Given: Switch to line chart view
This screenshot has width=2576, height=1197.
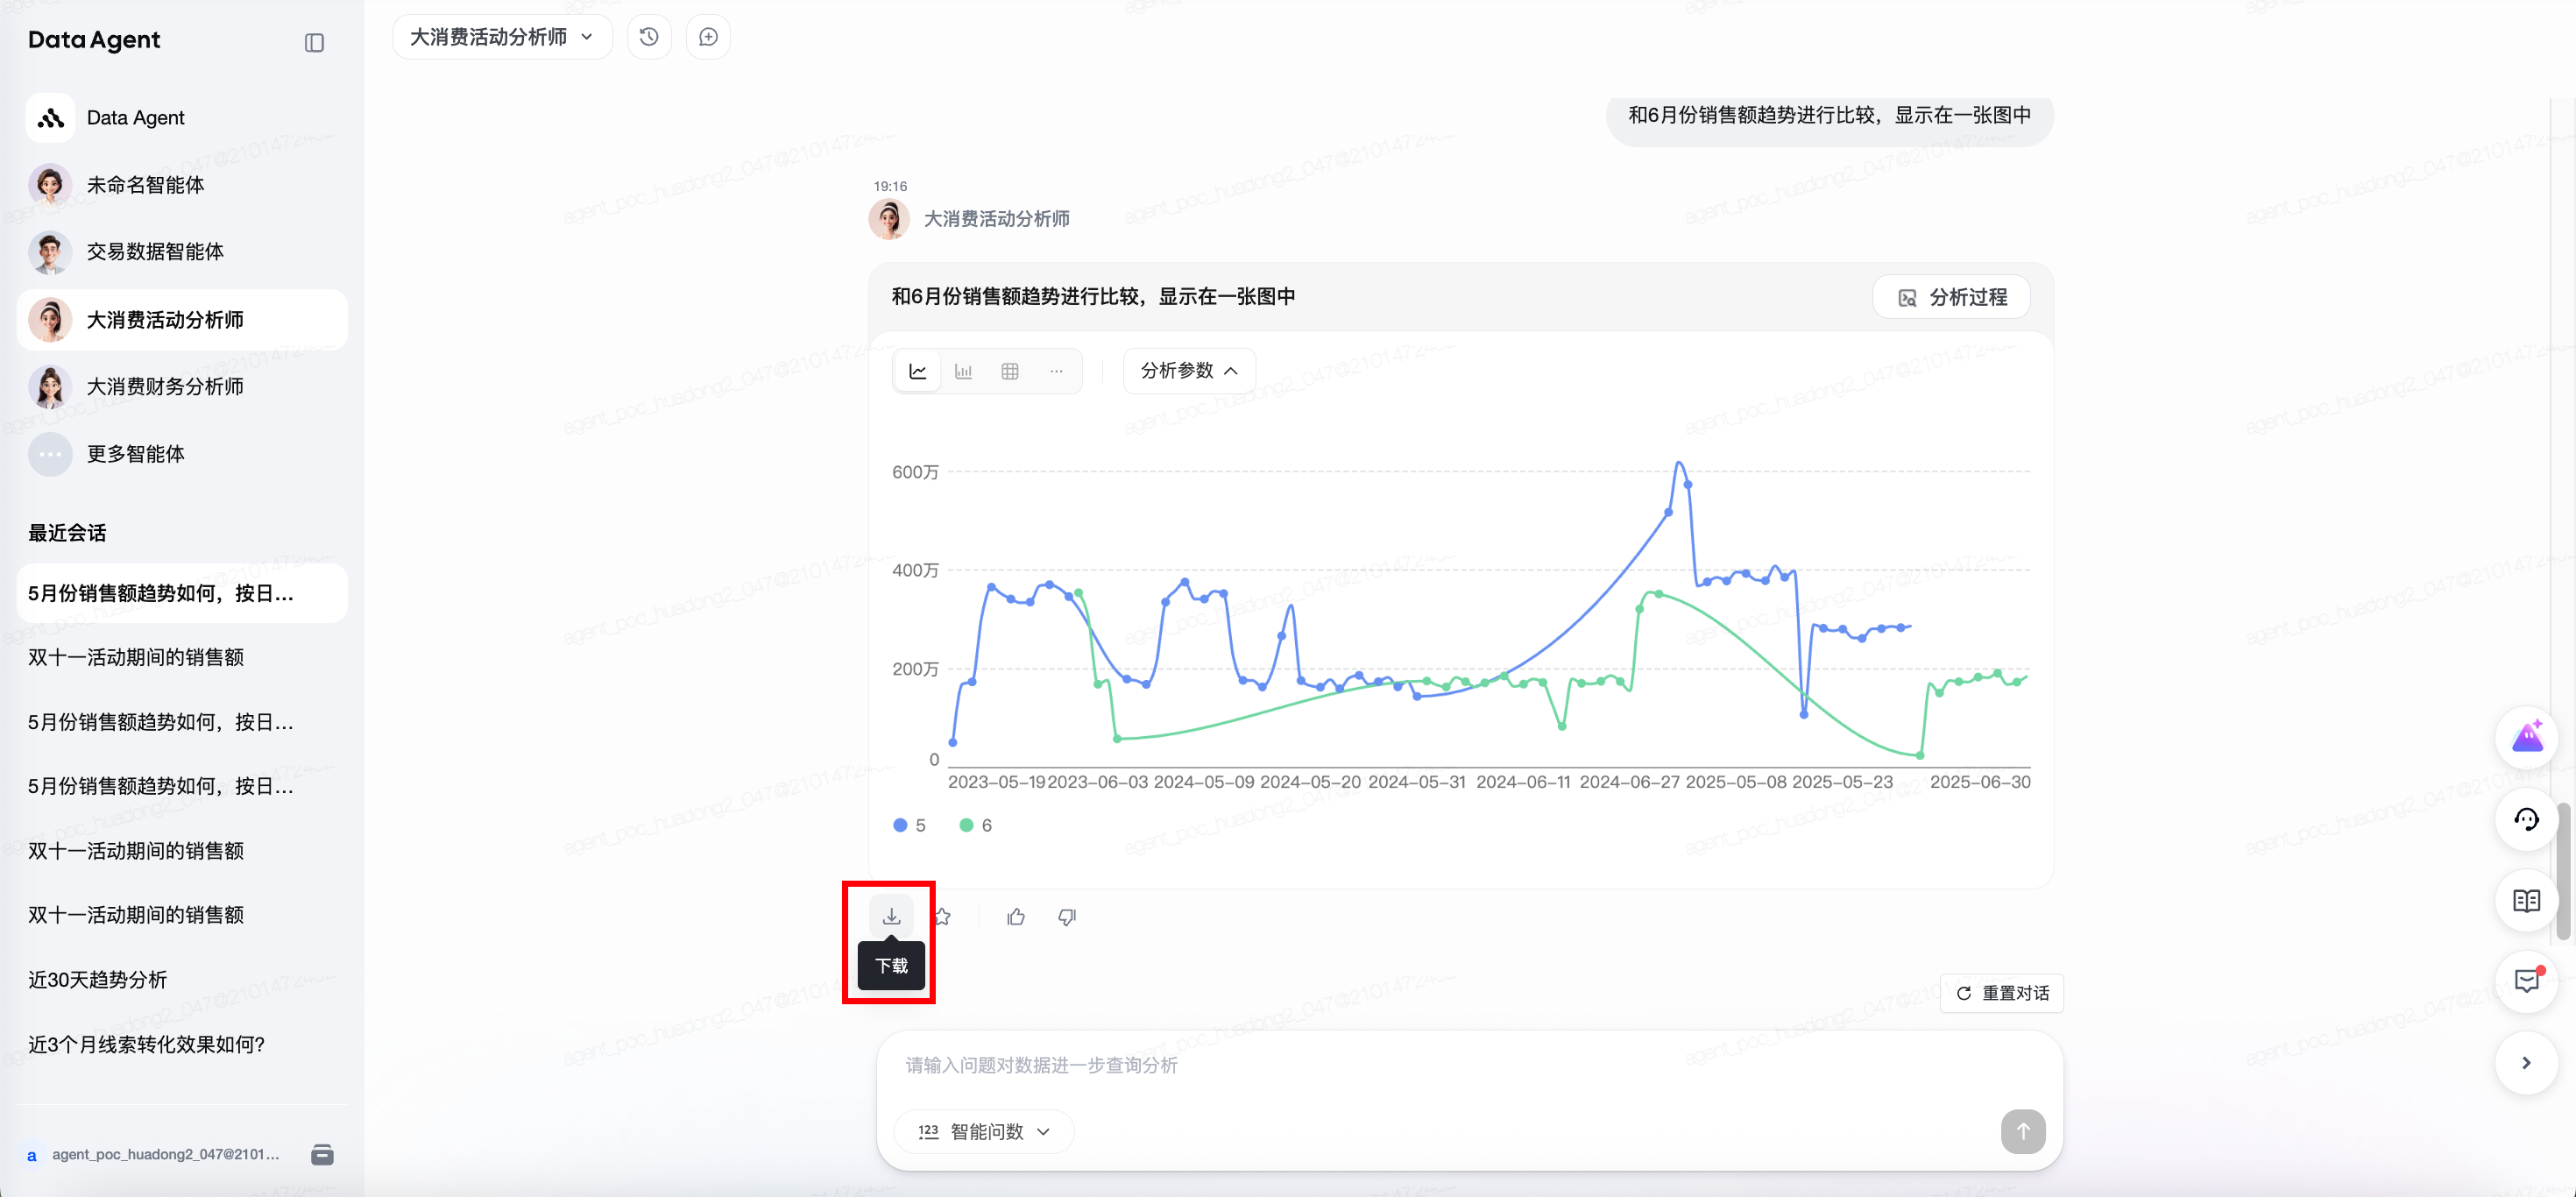Looking at the screenshot, I should point(917,371).
